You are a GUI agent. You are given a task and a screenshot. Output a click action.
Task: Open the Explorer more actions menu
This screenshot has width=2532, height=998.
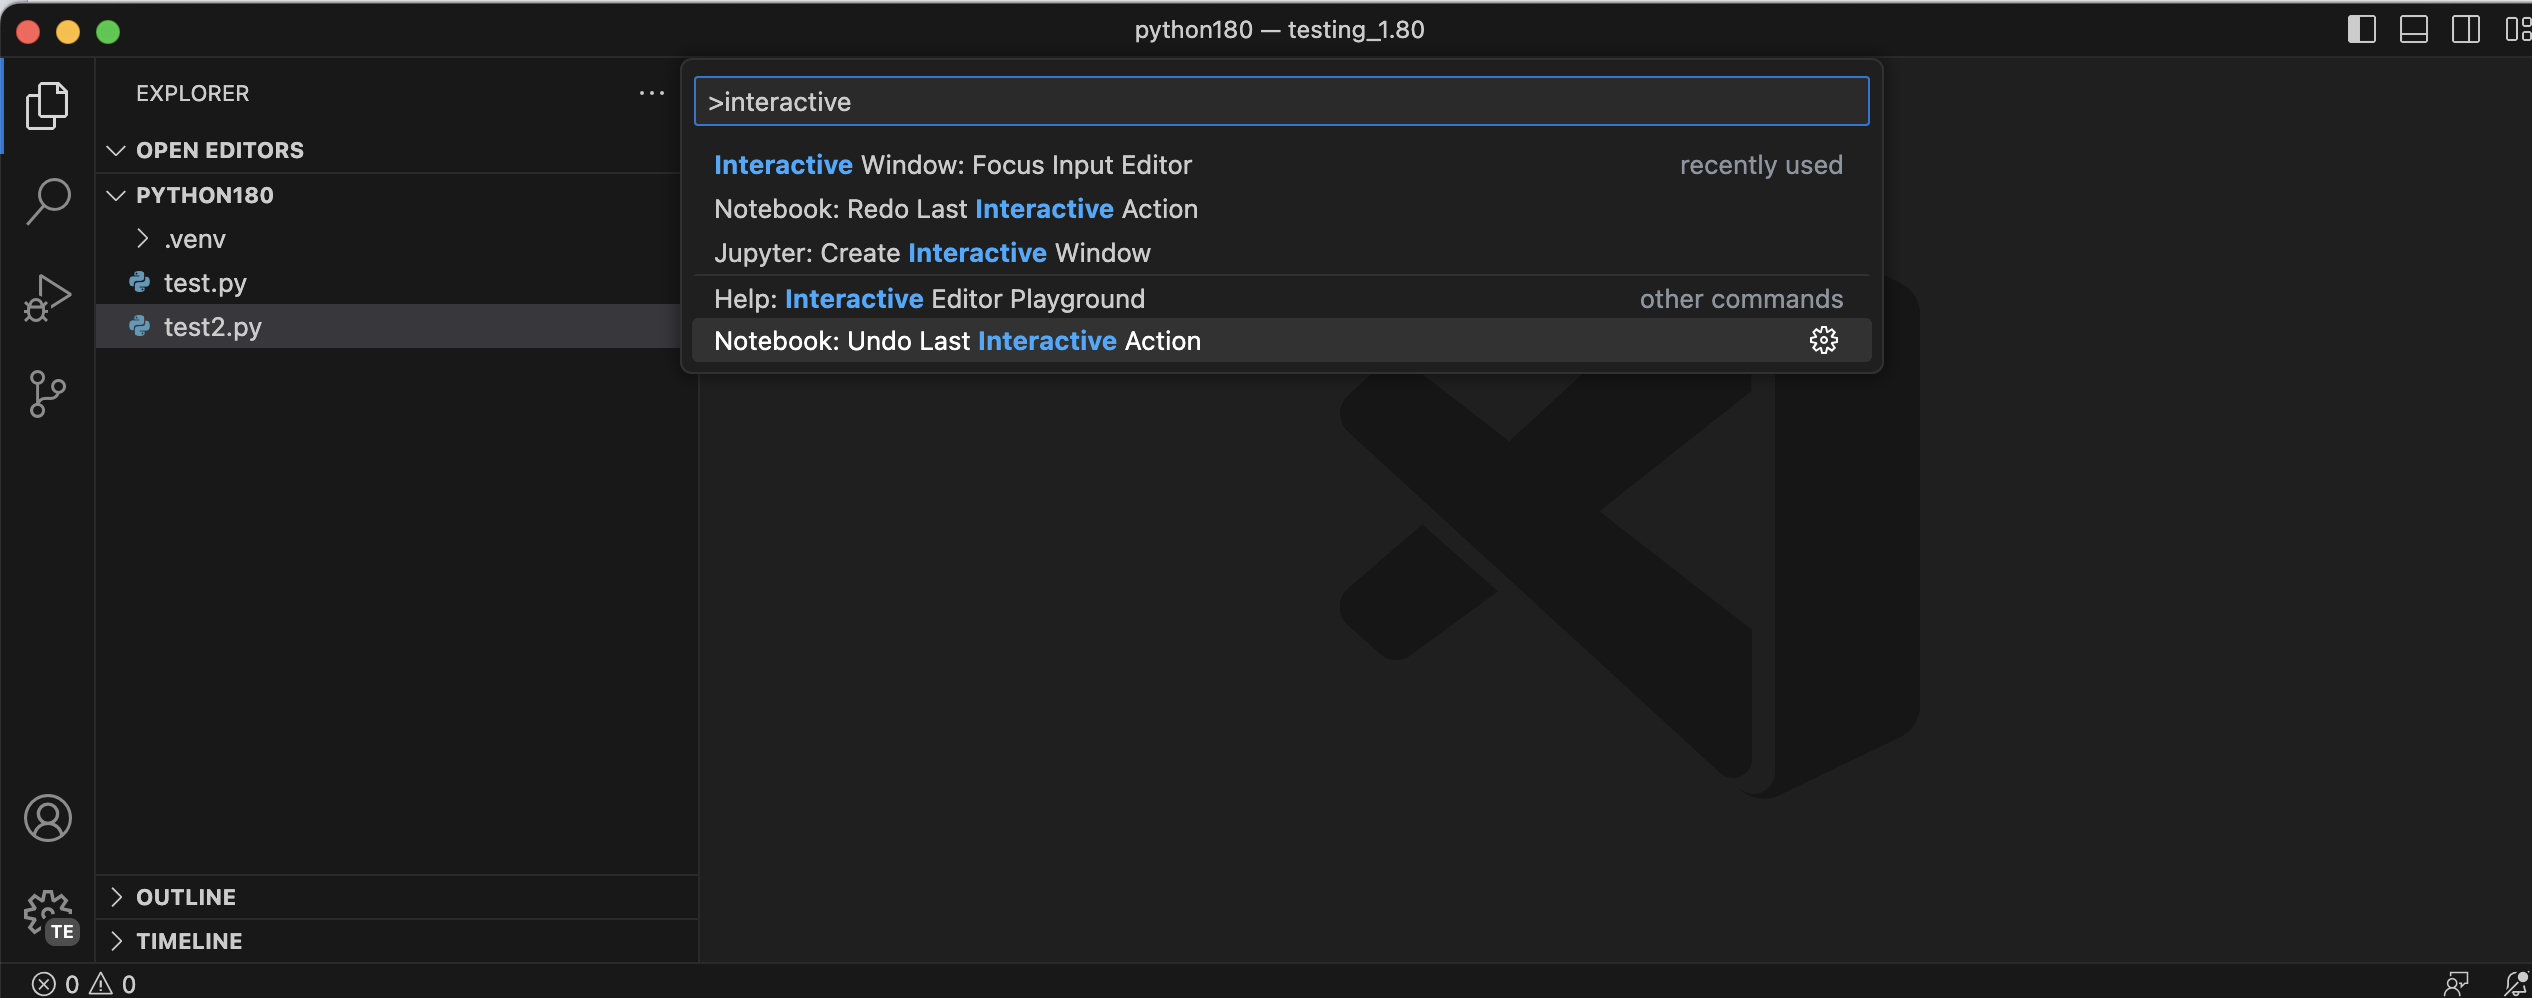click(652, 93)
